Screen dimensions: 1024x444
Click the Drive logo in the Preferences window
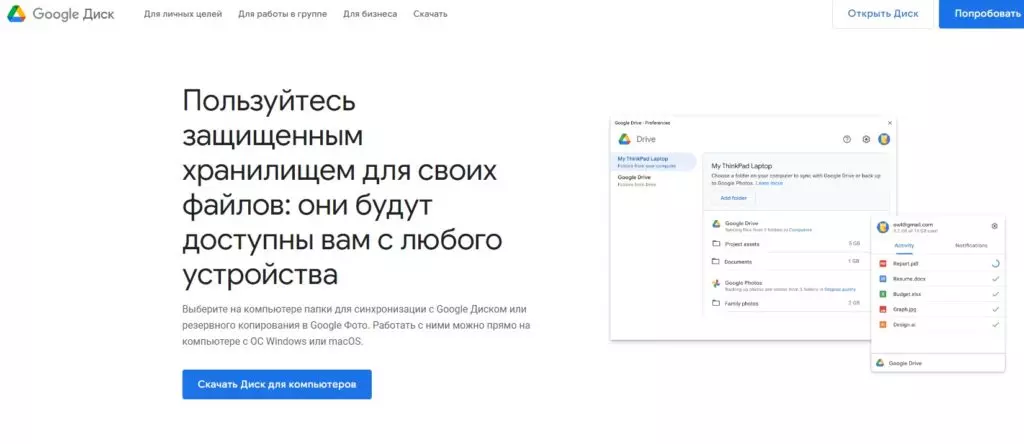click(x=624, y=139)
